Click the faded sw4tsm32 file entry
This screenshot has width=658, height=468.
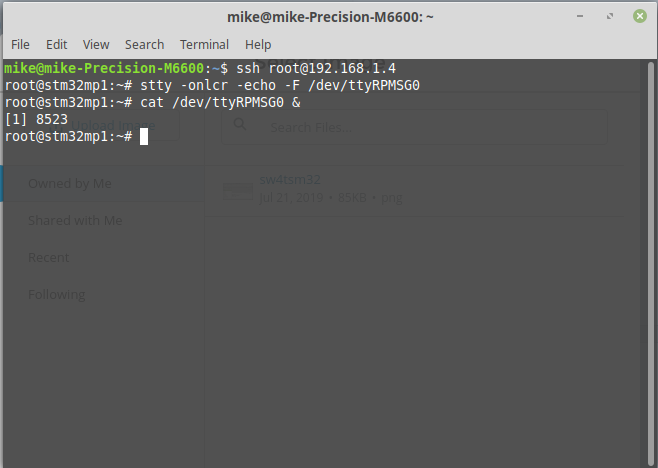312,188
